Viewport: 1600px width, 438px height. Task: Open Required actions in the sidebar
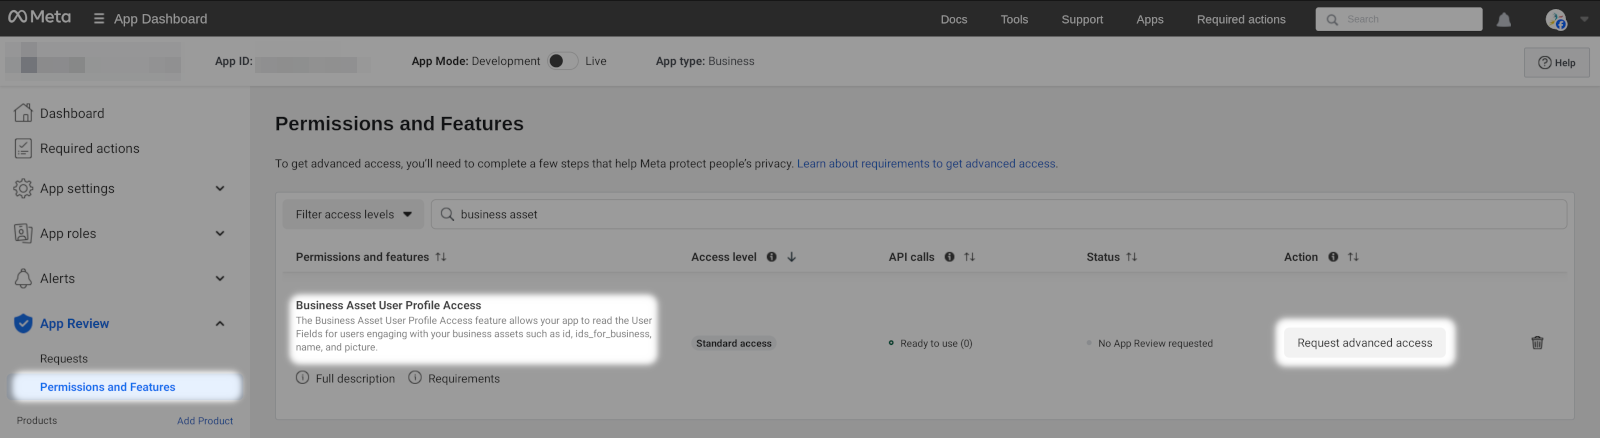pos(90,148)
